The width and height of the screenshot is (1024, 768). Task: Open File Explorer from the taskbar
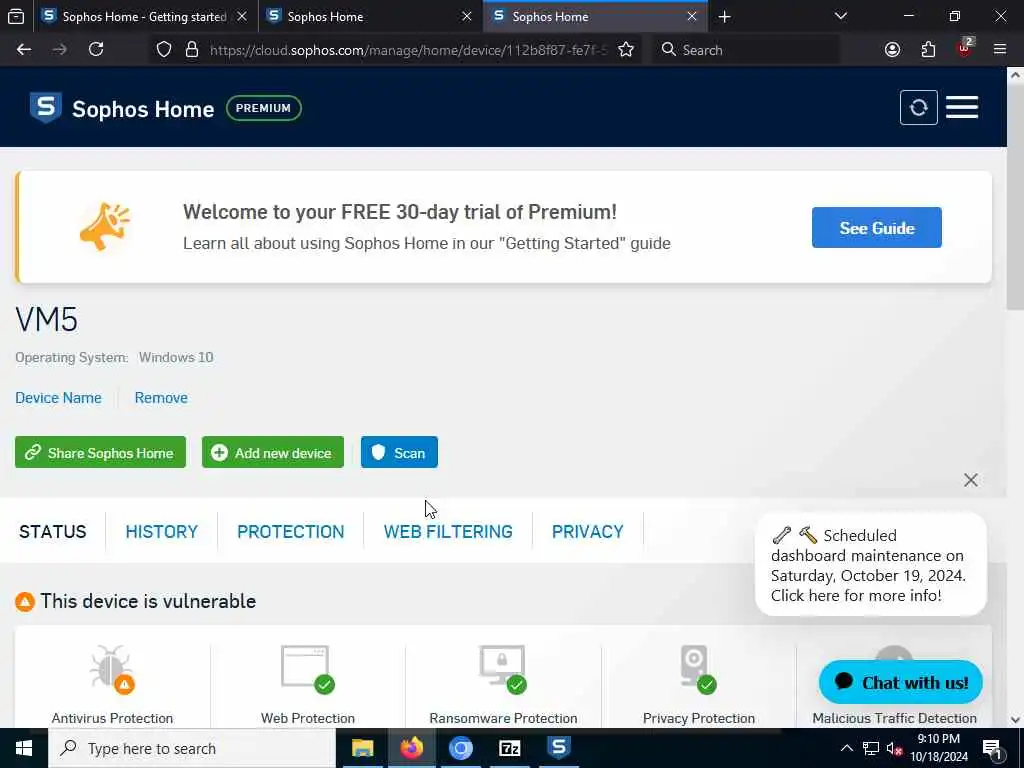(x=362, y=748)
